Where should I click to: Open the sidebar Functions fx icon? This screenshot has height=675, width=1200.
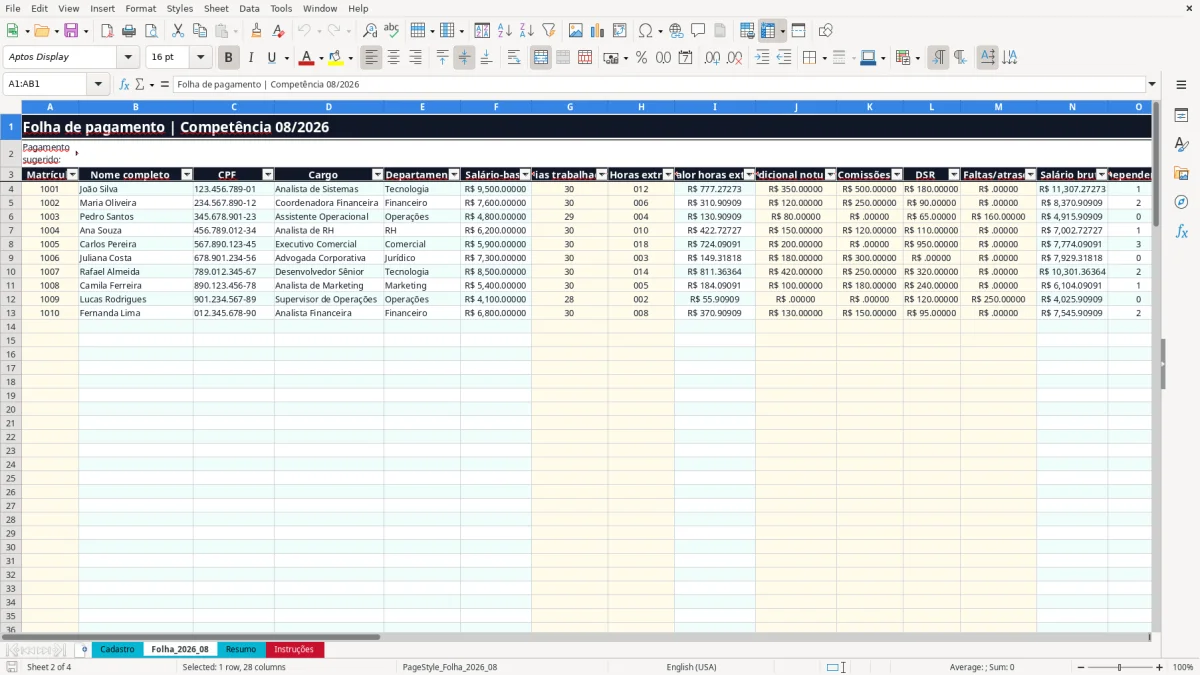click(x=1181, y=231)
